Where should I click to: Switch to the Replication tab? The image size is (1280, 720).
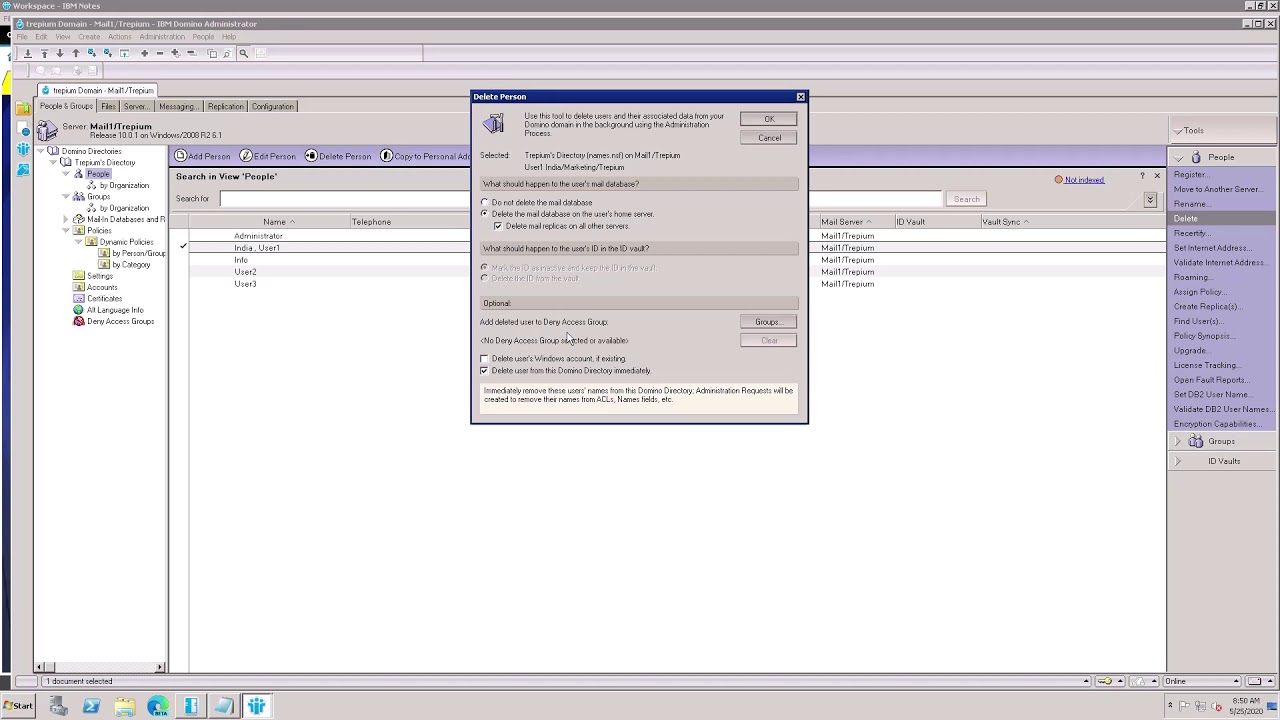coord(226,106)
